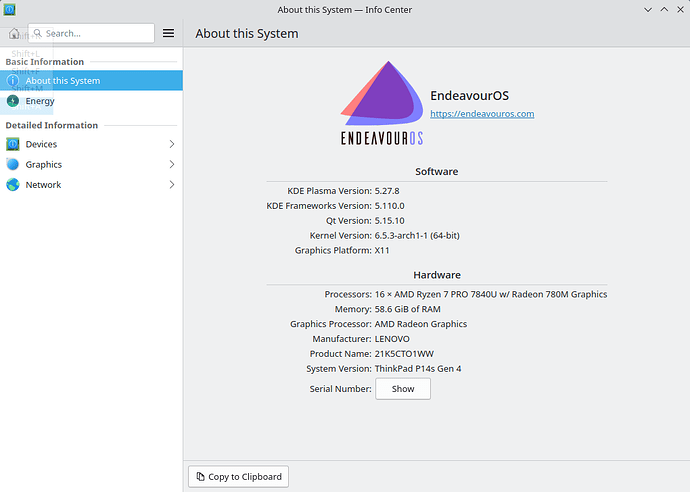Click the Hardware section heading
Viewport: 690px width, 492px height.
(x=437, y=275)
